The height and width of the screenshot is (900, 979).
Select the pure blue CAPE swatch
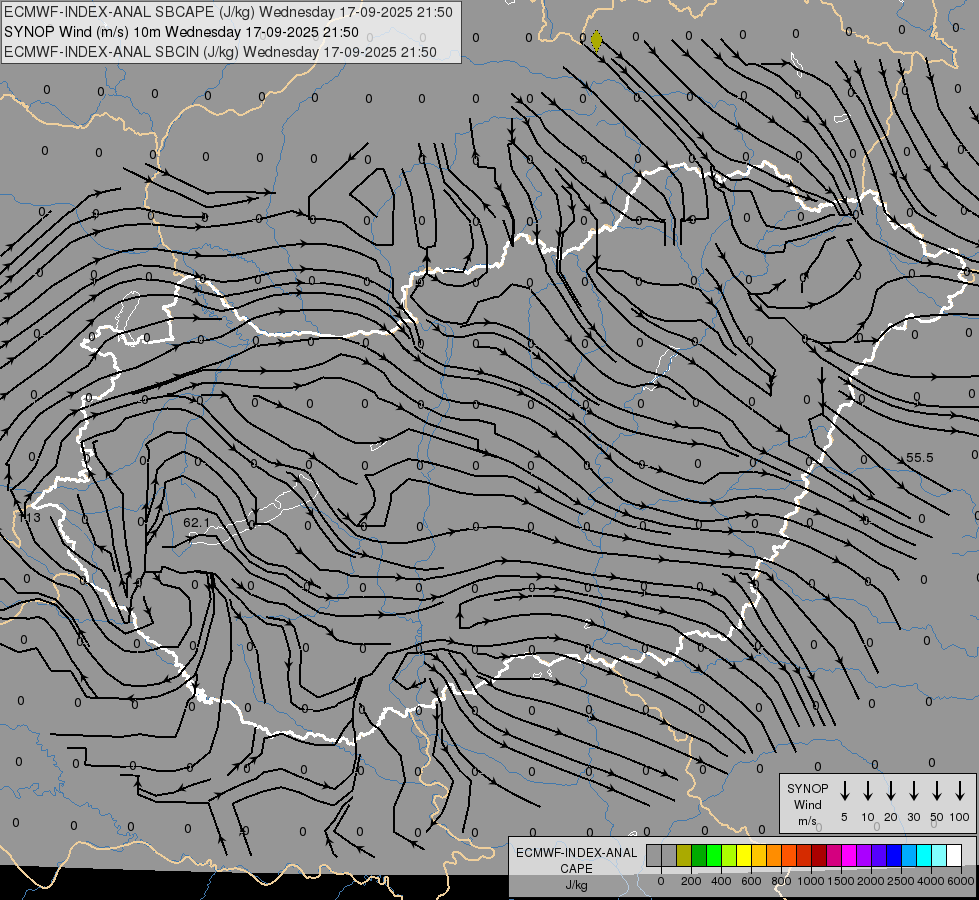pyautogui.click(x=895, y=855)
